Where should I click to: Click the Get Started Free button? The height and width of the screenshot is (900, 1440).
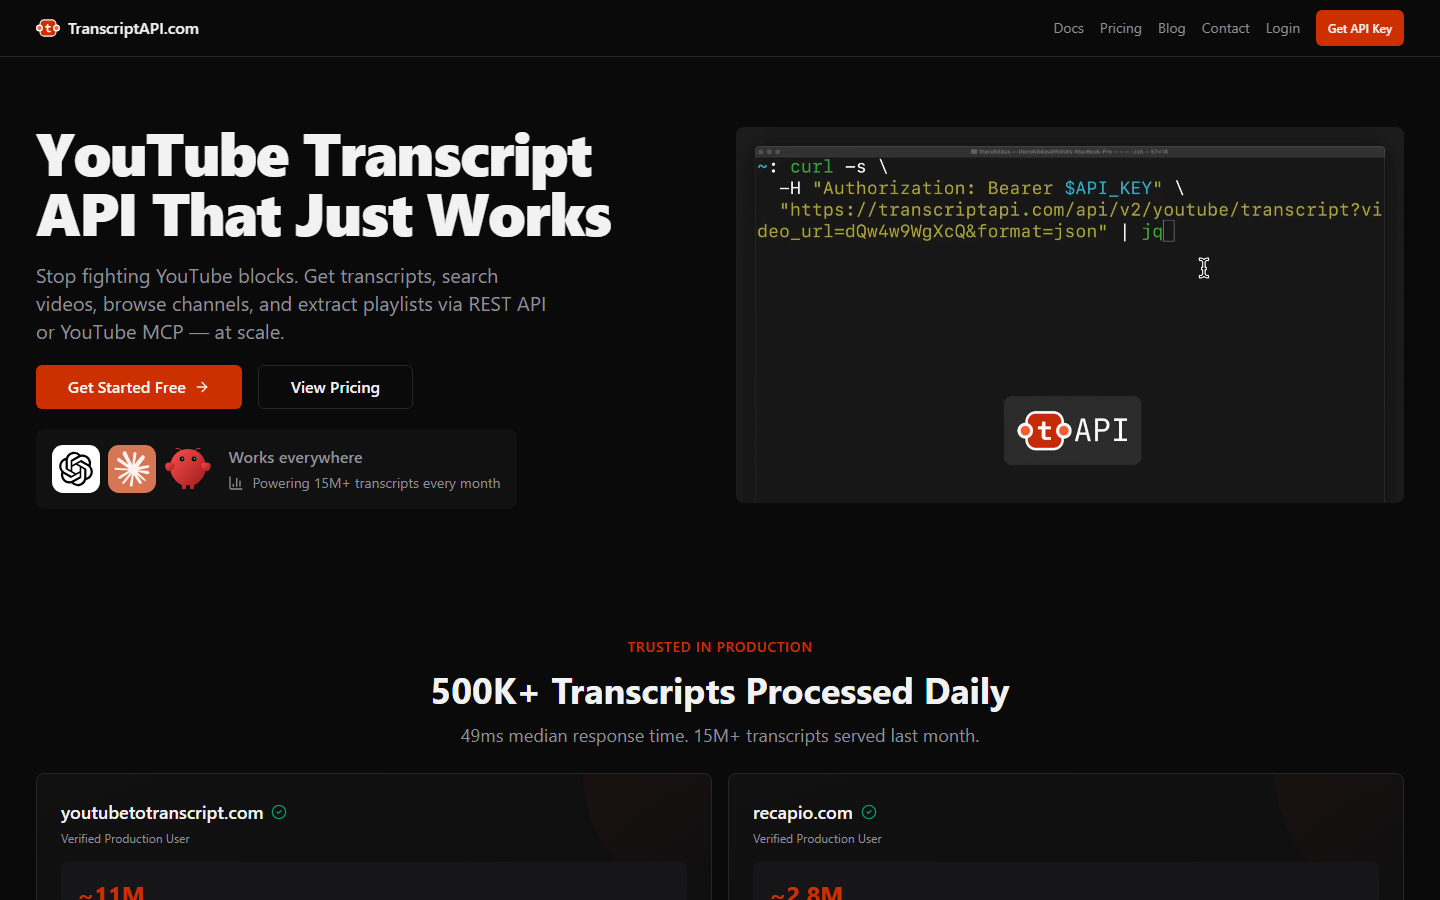[138, 387]
